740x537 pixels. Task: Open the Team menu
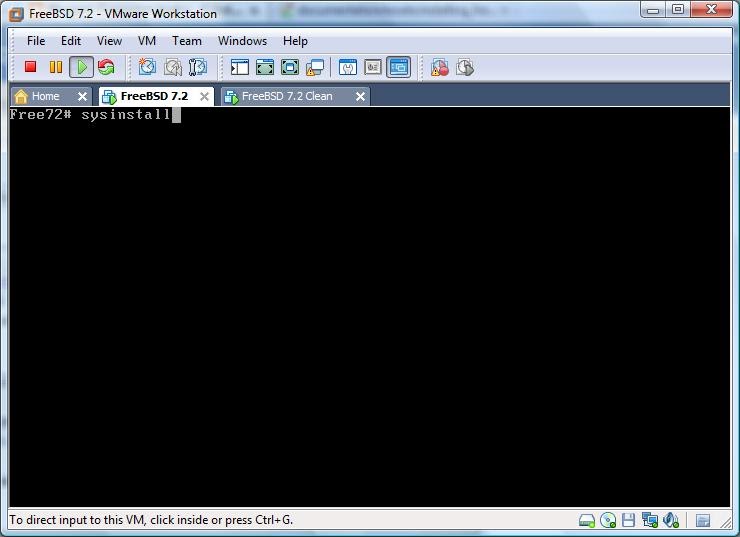point(187,41)
